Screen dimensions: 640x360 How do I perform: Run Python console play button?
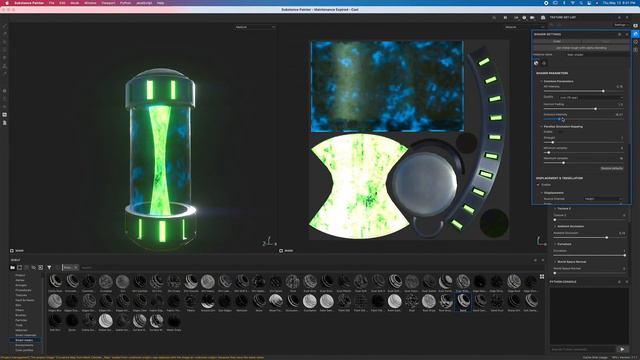tap(622, 349)
